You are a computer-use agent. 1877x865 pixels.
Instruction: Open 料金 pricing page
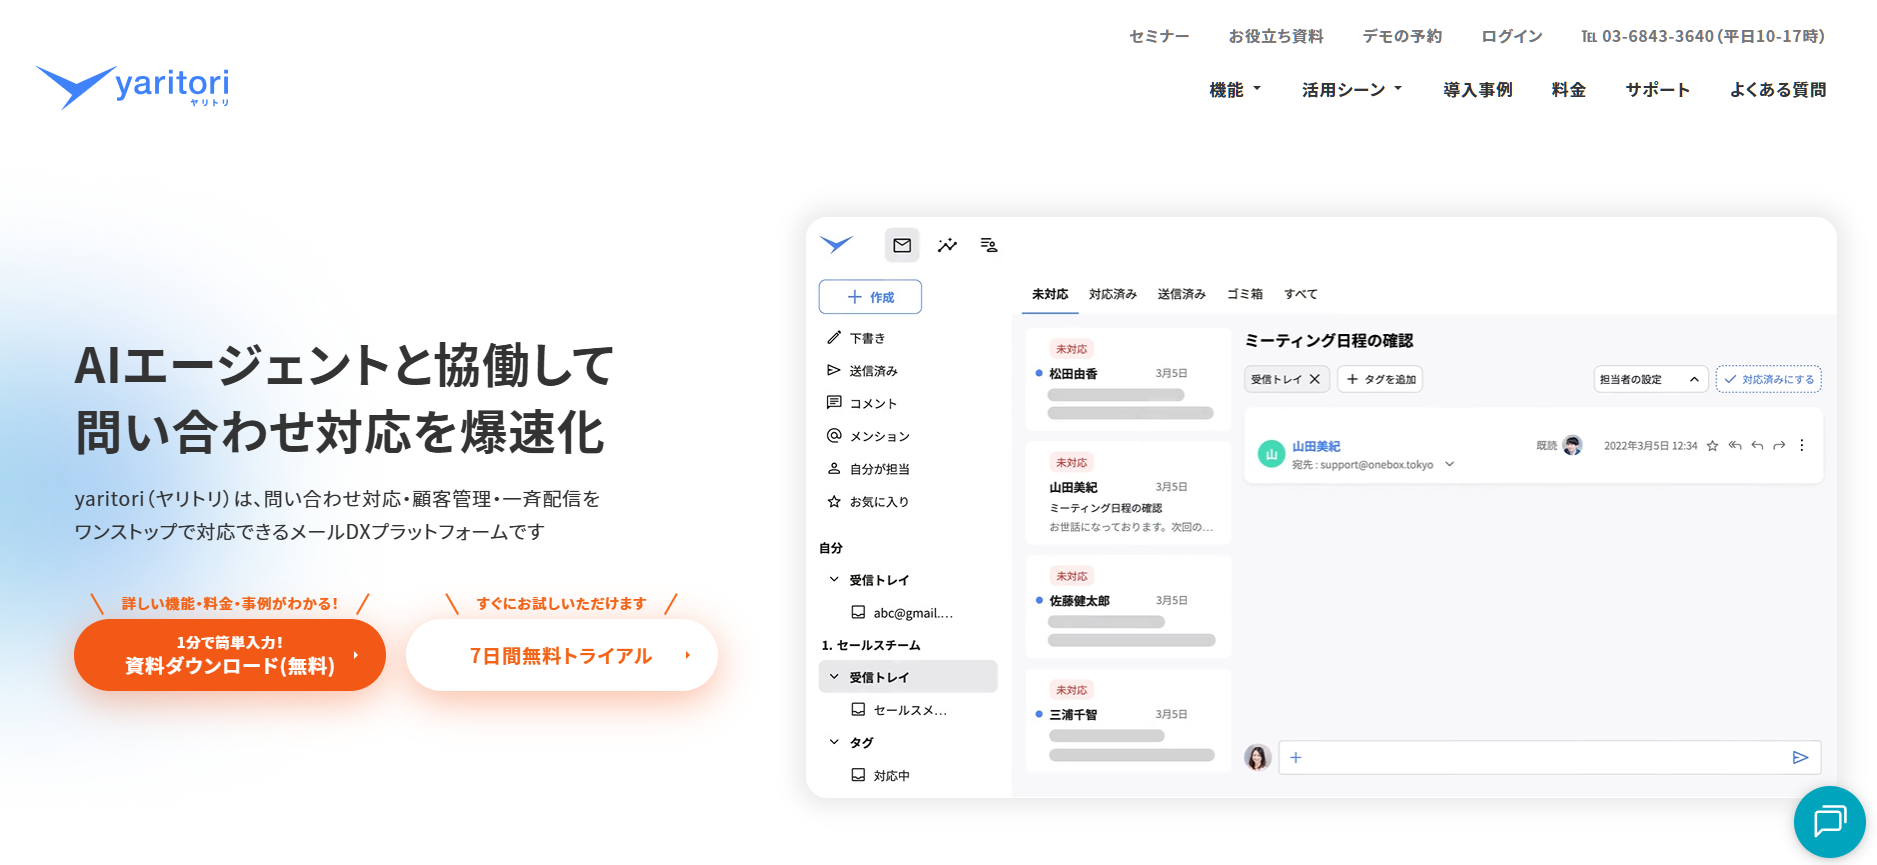point(1569,90)
